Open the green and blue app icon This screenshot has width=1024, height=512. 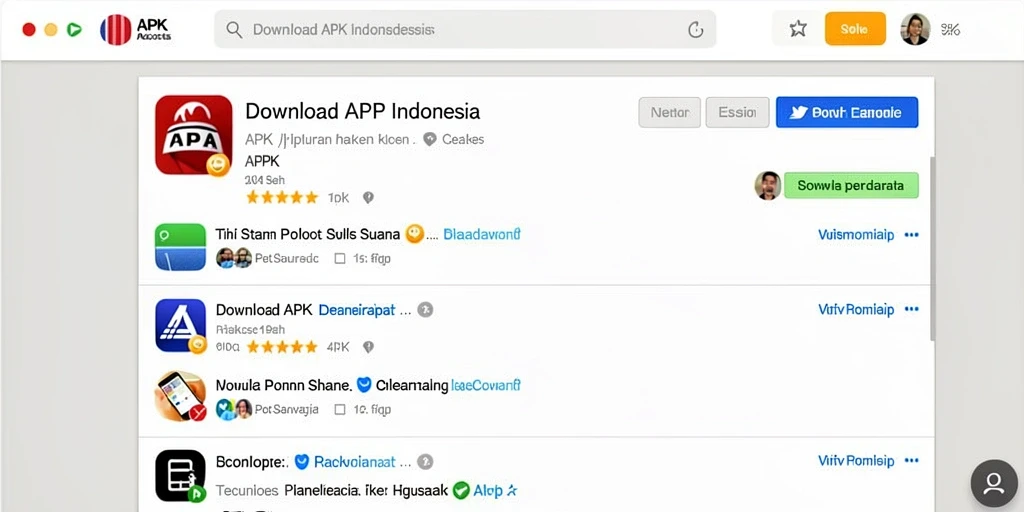[180, 246]
